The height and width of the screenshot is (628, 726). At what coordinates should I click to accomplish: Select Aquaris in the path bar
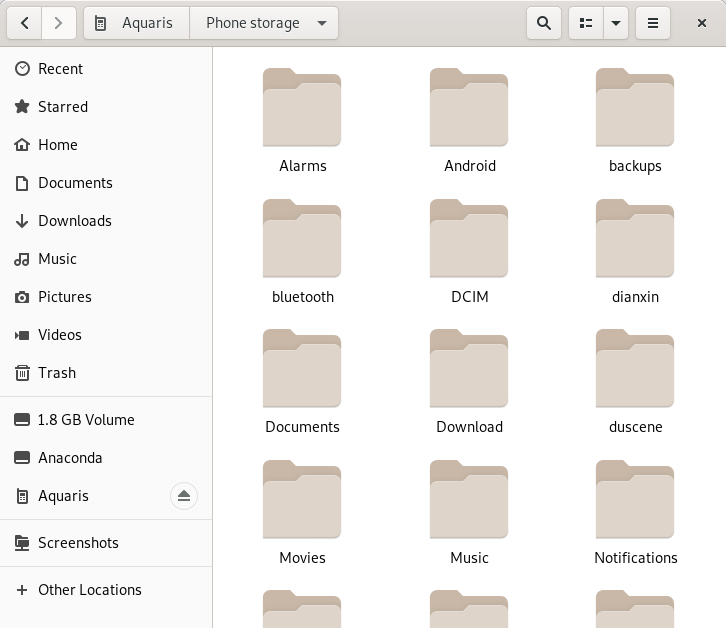point(137,23)
